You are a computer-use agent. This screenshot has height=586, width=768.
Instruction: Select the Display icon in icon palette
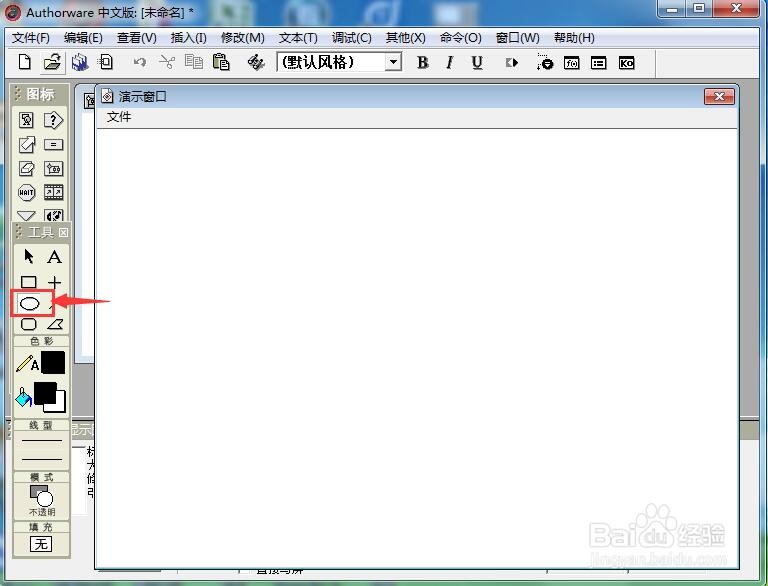[x=26, y=120]
